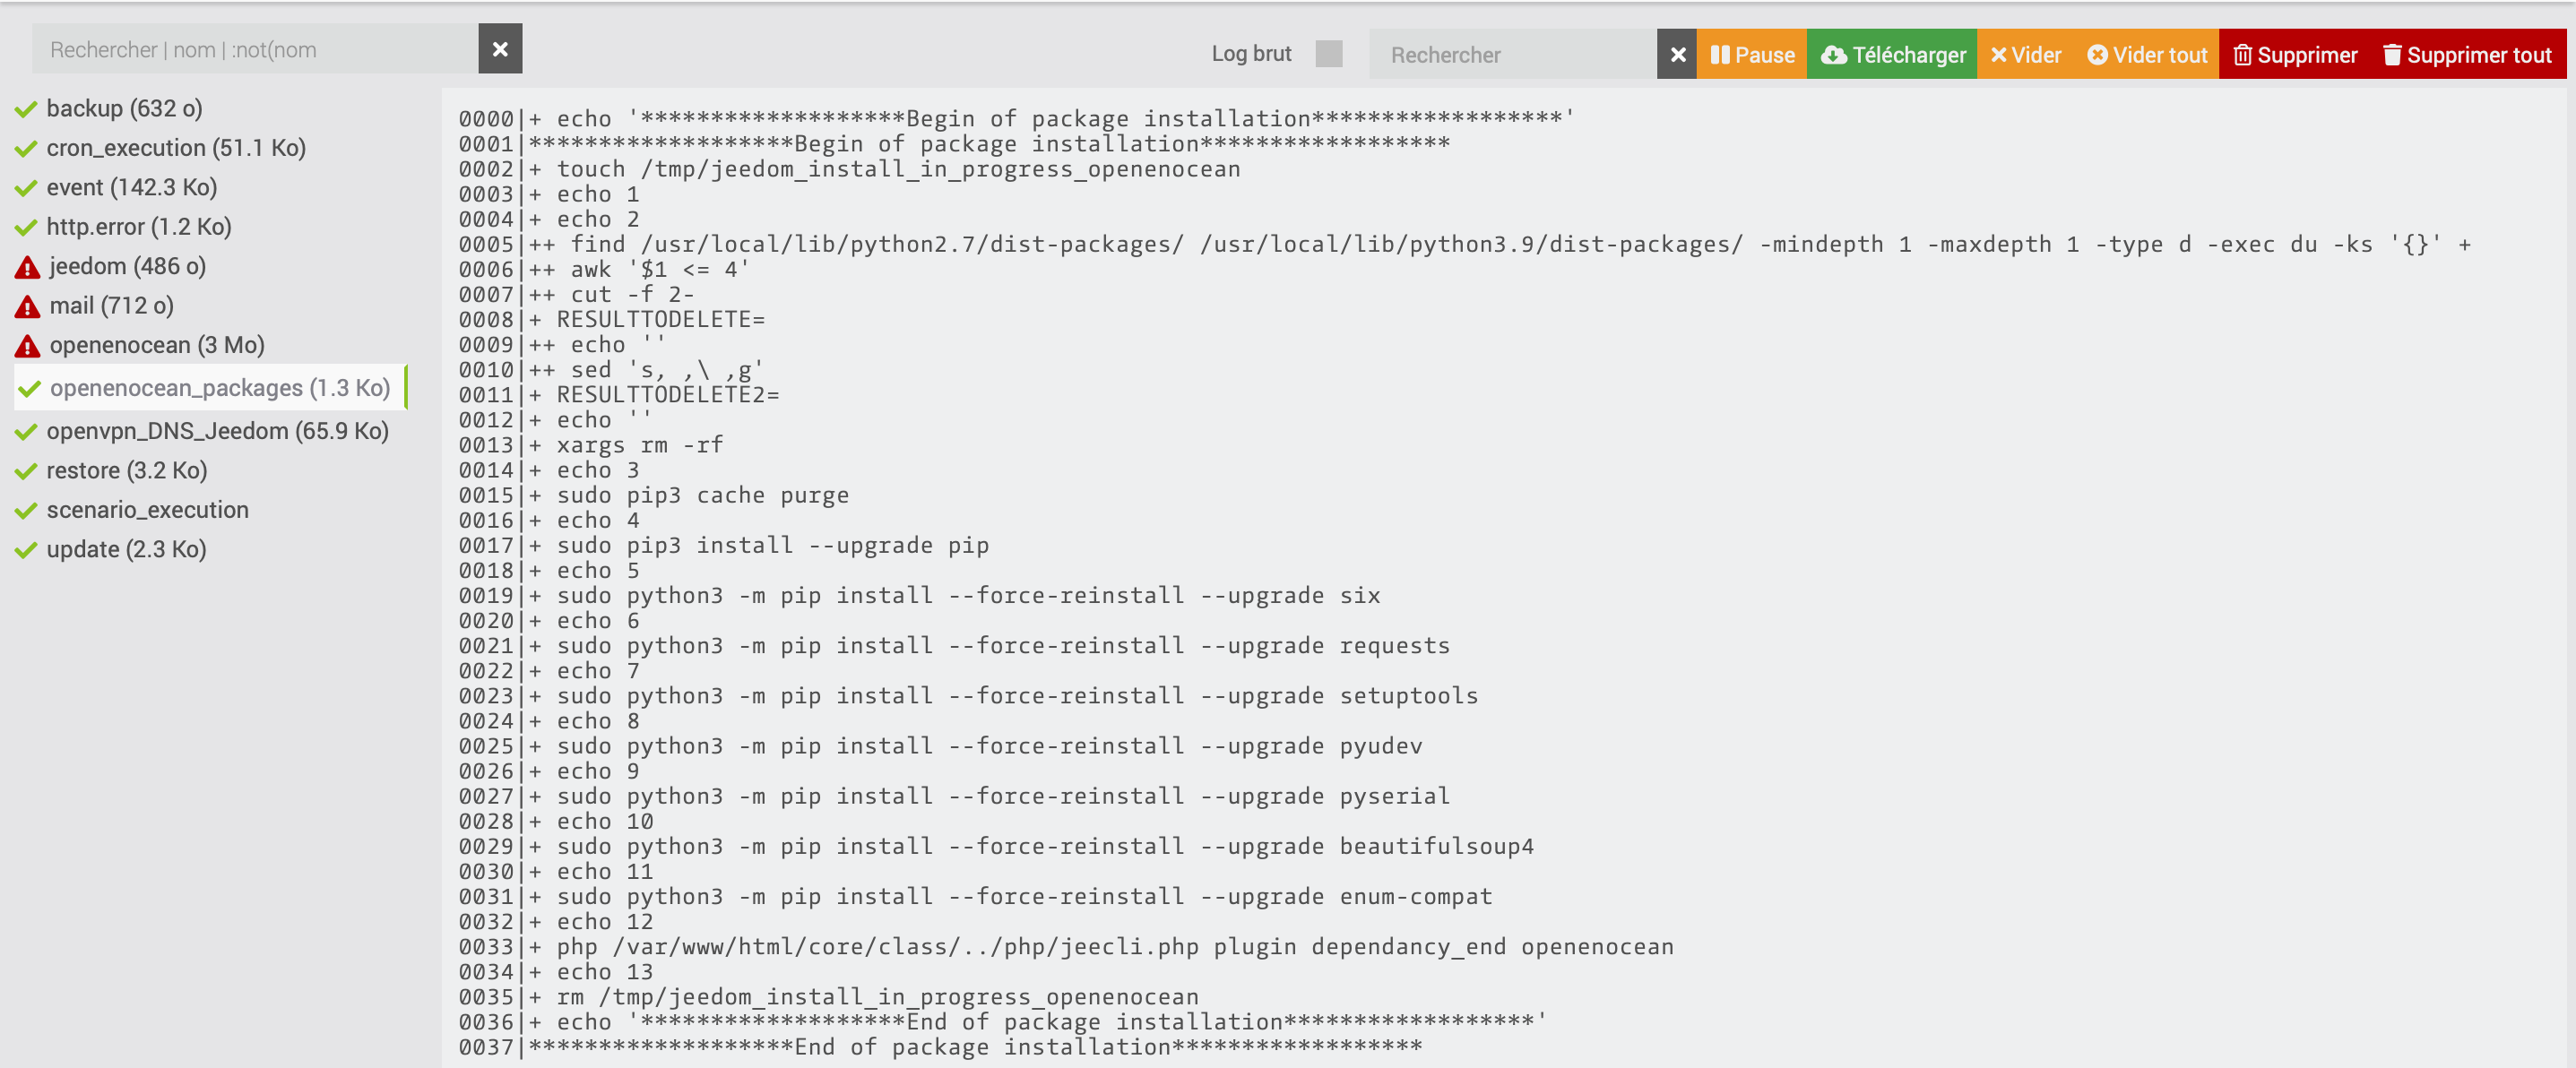The image size is (2576, 1068).
Task: Click the Rechercher field above the log
Action: 1512,54
